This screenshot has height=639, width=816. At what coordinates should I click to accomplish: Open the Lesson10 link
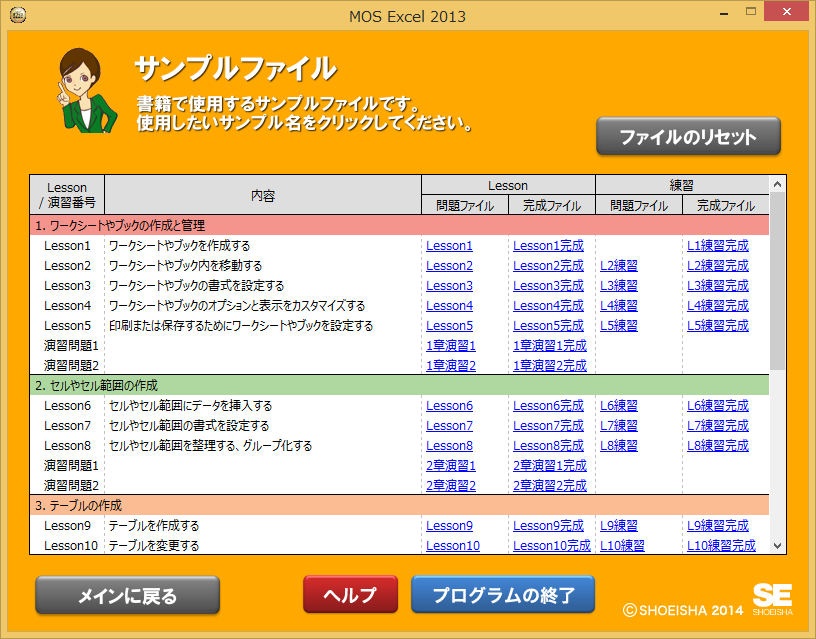453,546
